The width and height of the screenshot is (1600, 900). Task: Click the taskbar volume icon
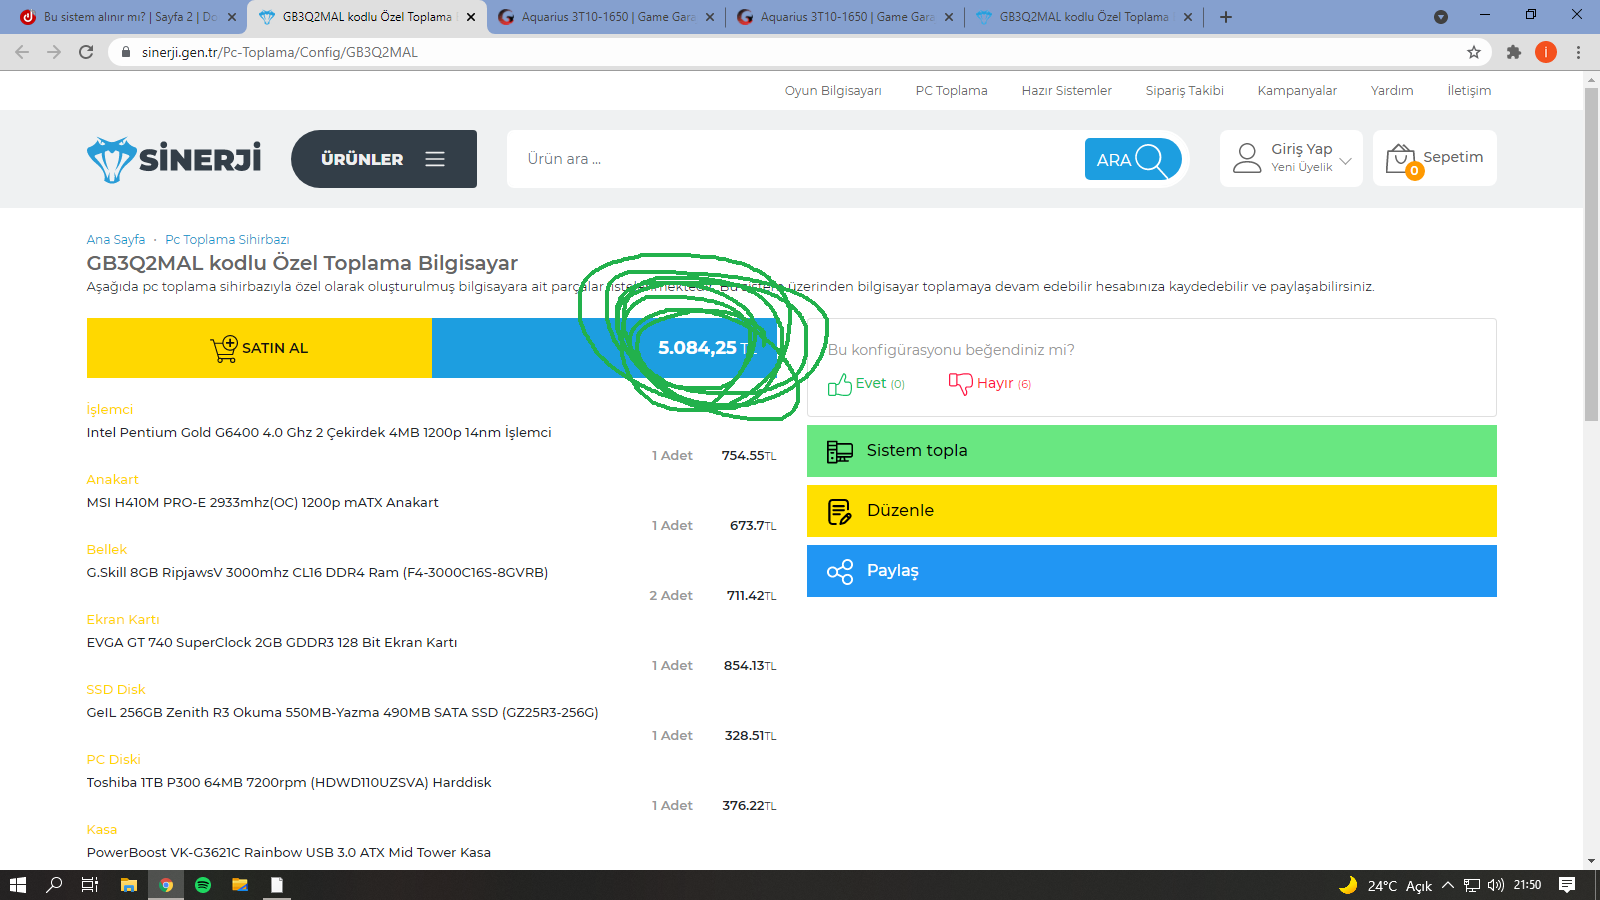1496,885
